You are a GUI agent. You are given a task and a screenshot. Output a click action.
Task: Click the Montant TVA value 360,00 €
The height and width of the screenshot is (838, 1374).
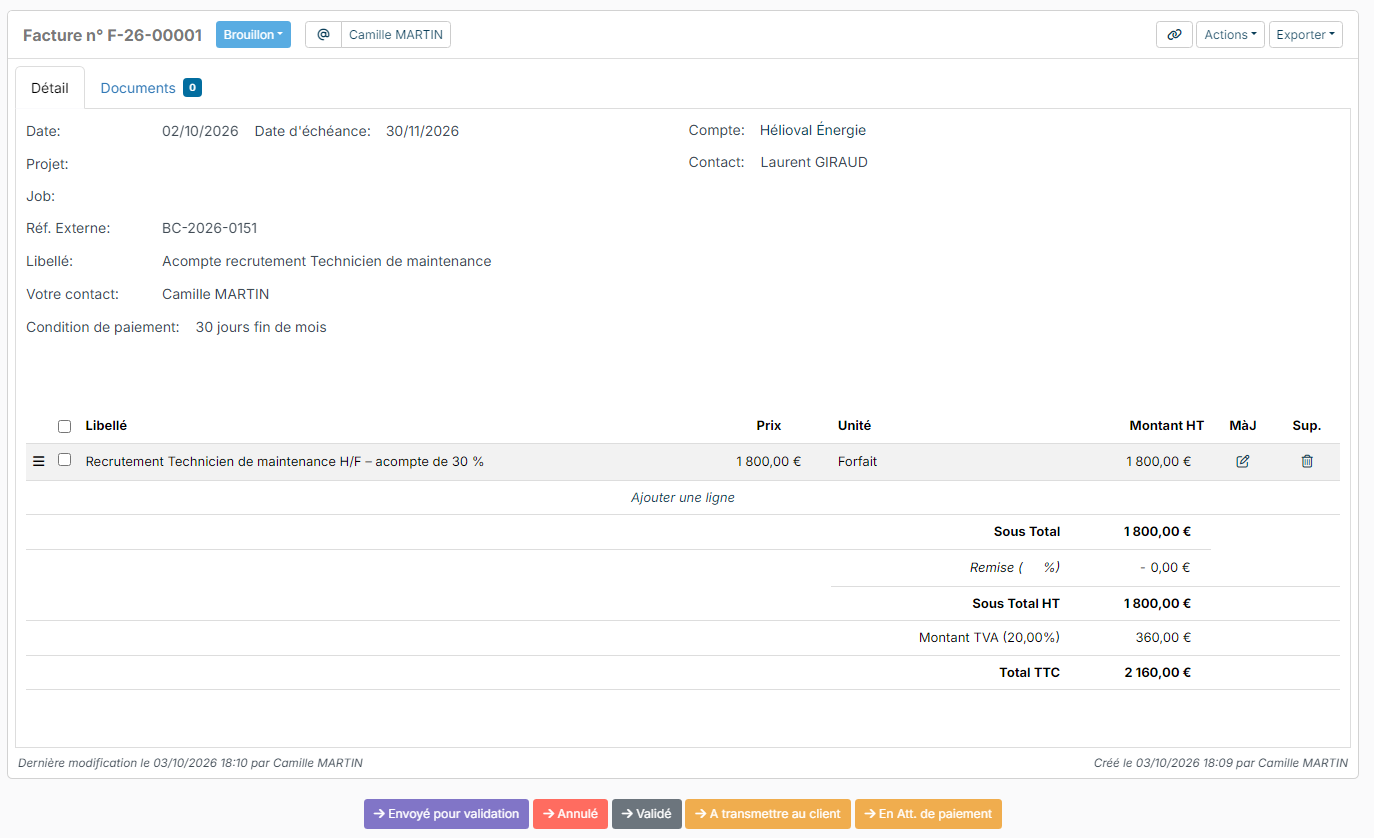[1165, 638]
